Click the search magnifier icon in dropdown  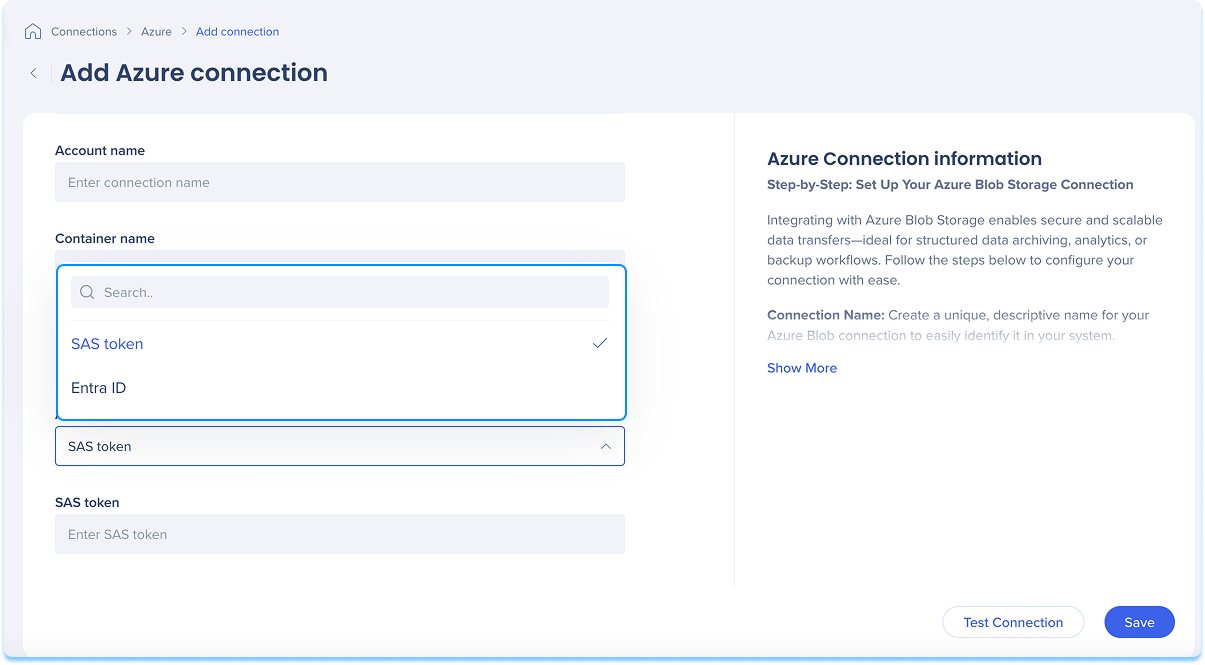point(87,292)
